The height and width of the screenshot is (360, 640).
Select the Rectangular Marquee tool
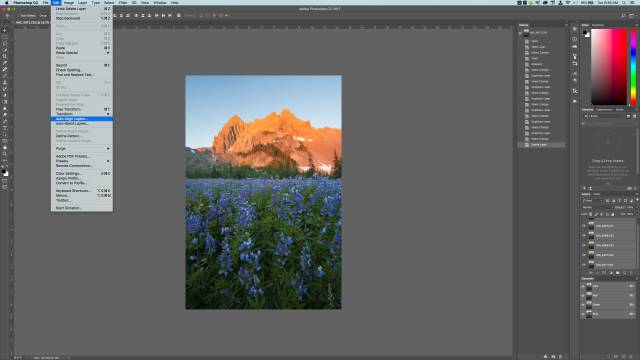(4, 37)
